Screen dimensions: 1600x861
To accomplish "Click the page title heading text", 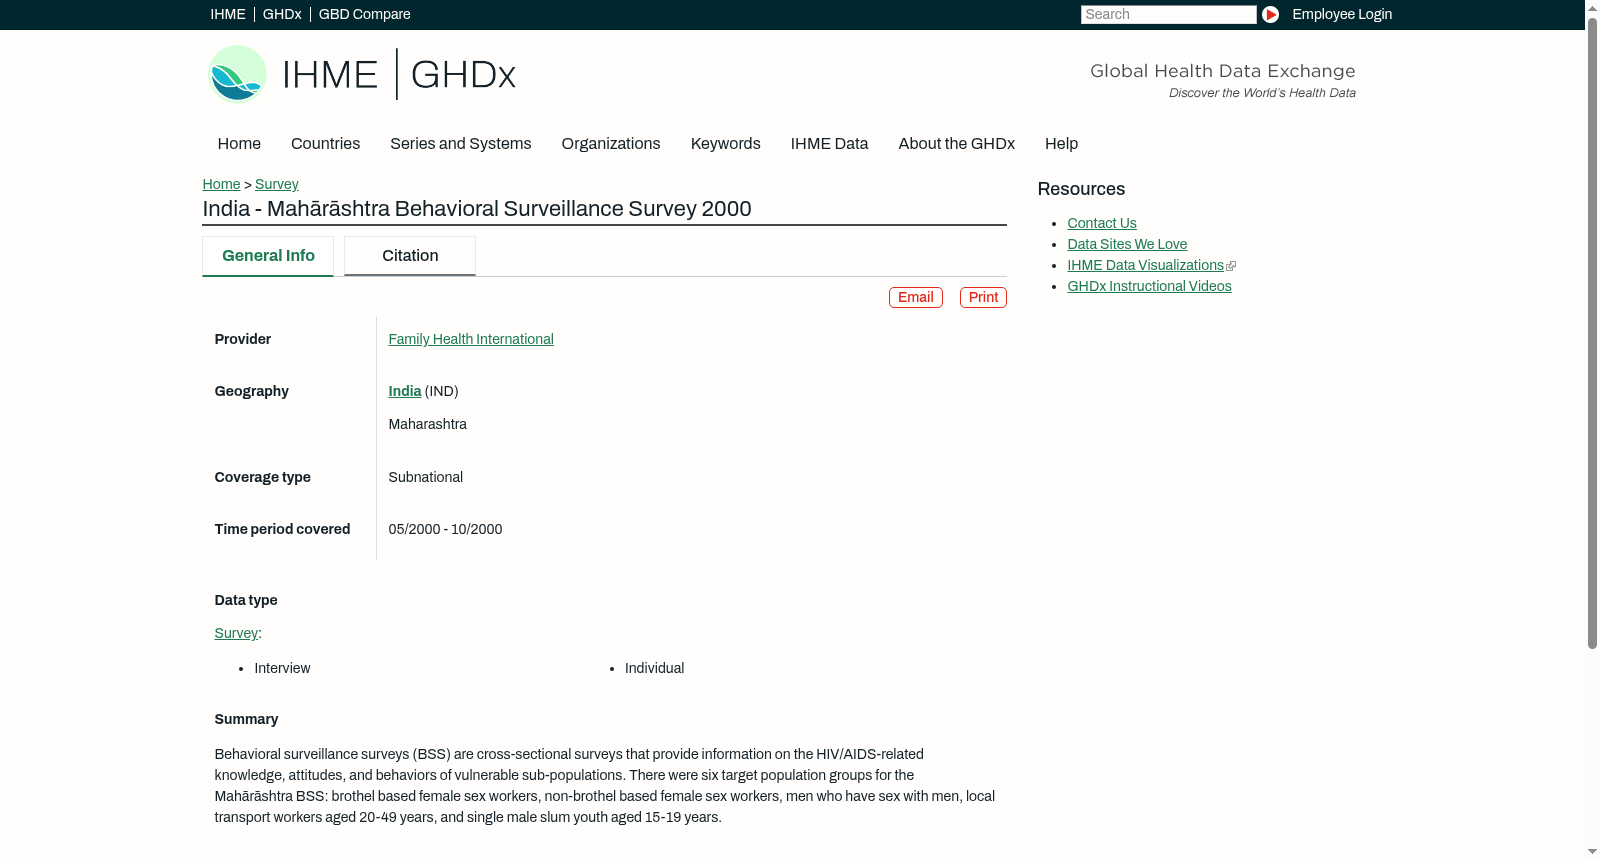I will pos(477,209).
